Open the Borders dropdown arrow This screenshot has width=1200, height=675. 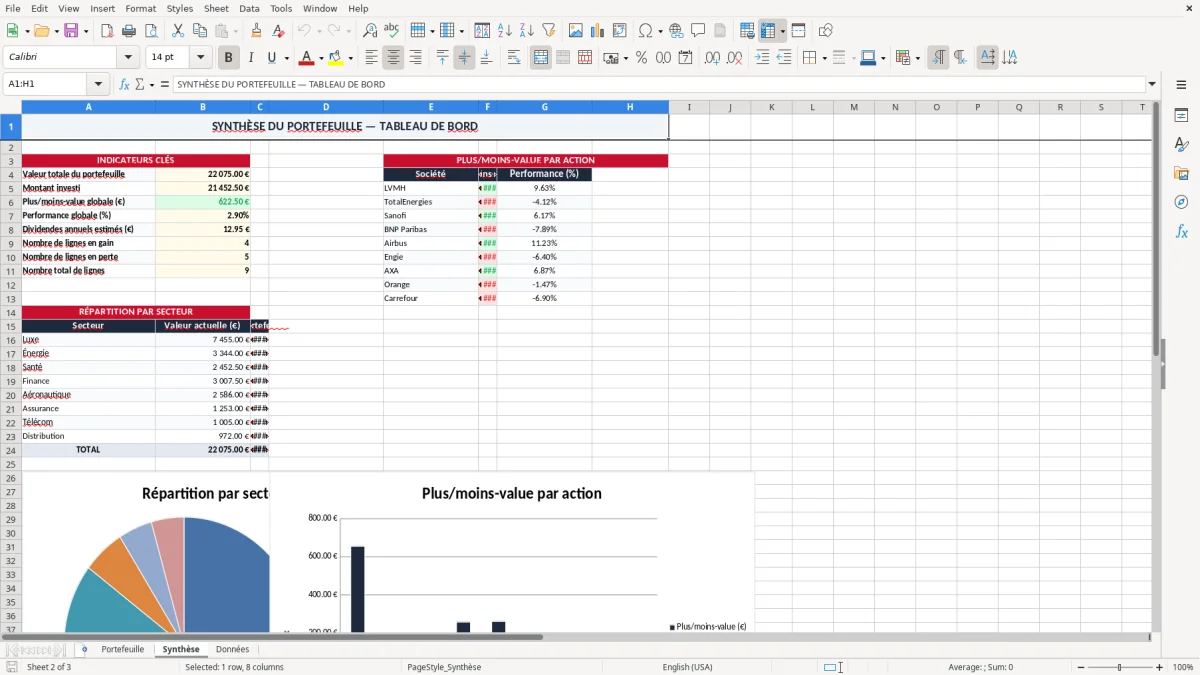[823, 58]
